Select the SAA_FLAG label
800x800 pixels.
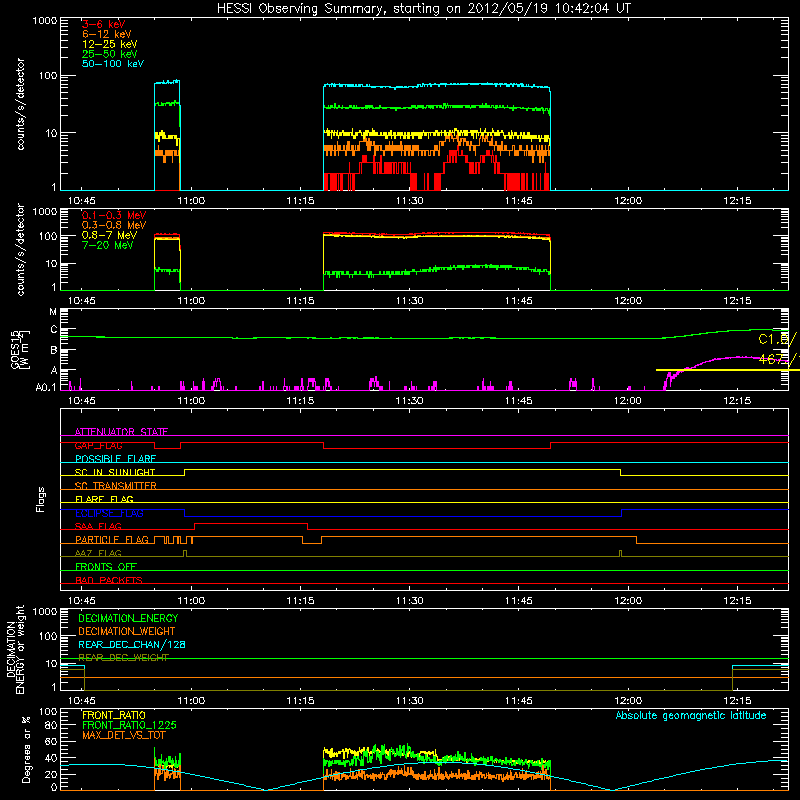98,526
